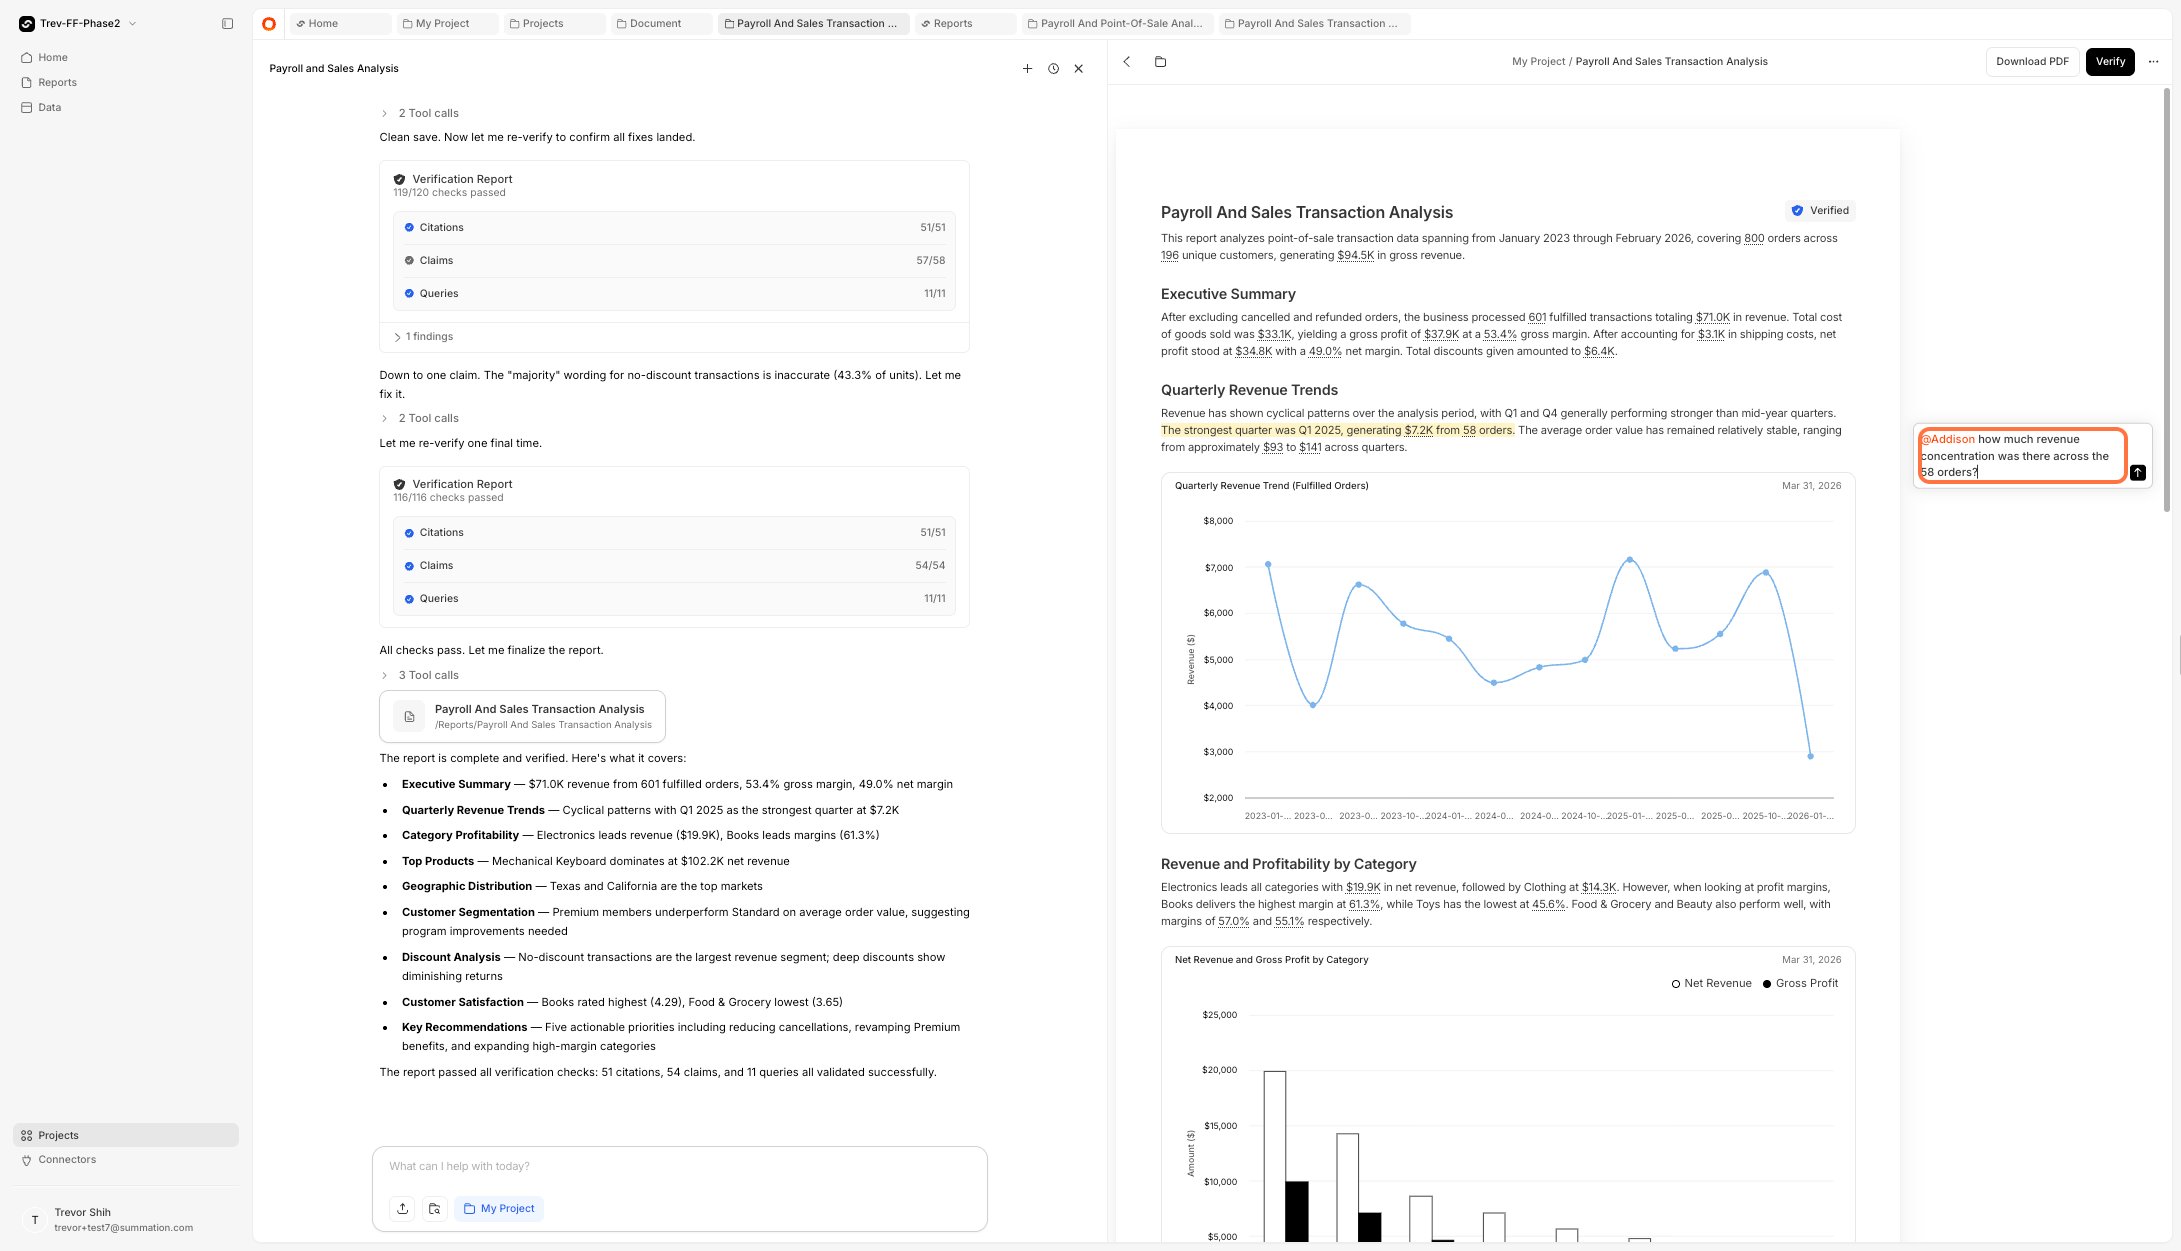Expand the first 2 Tool calls row

click(x=419, y=113)
